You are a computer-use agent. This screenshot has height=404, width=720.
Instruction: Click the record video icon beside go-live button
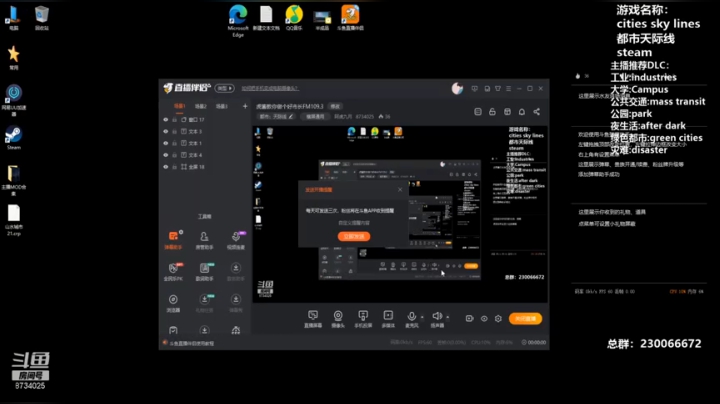coord(469,318)
